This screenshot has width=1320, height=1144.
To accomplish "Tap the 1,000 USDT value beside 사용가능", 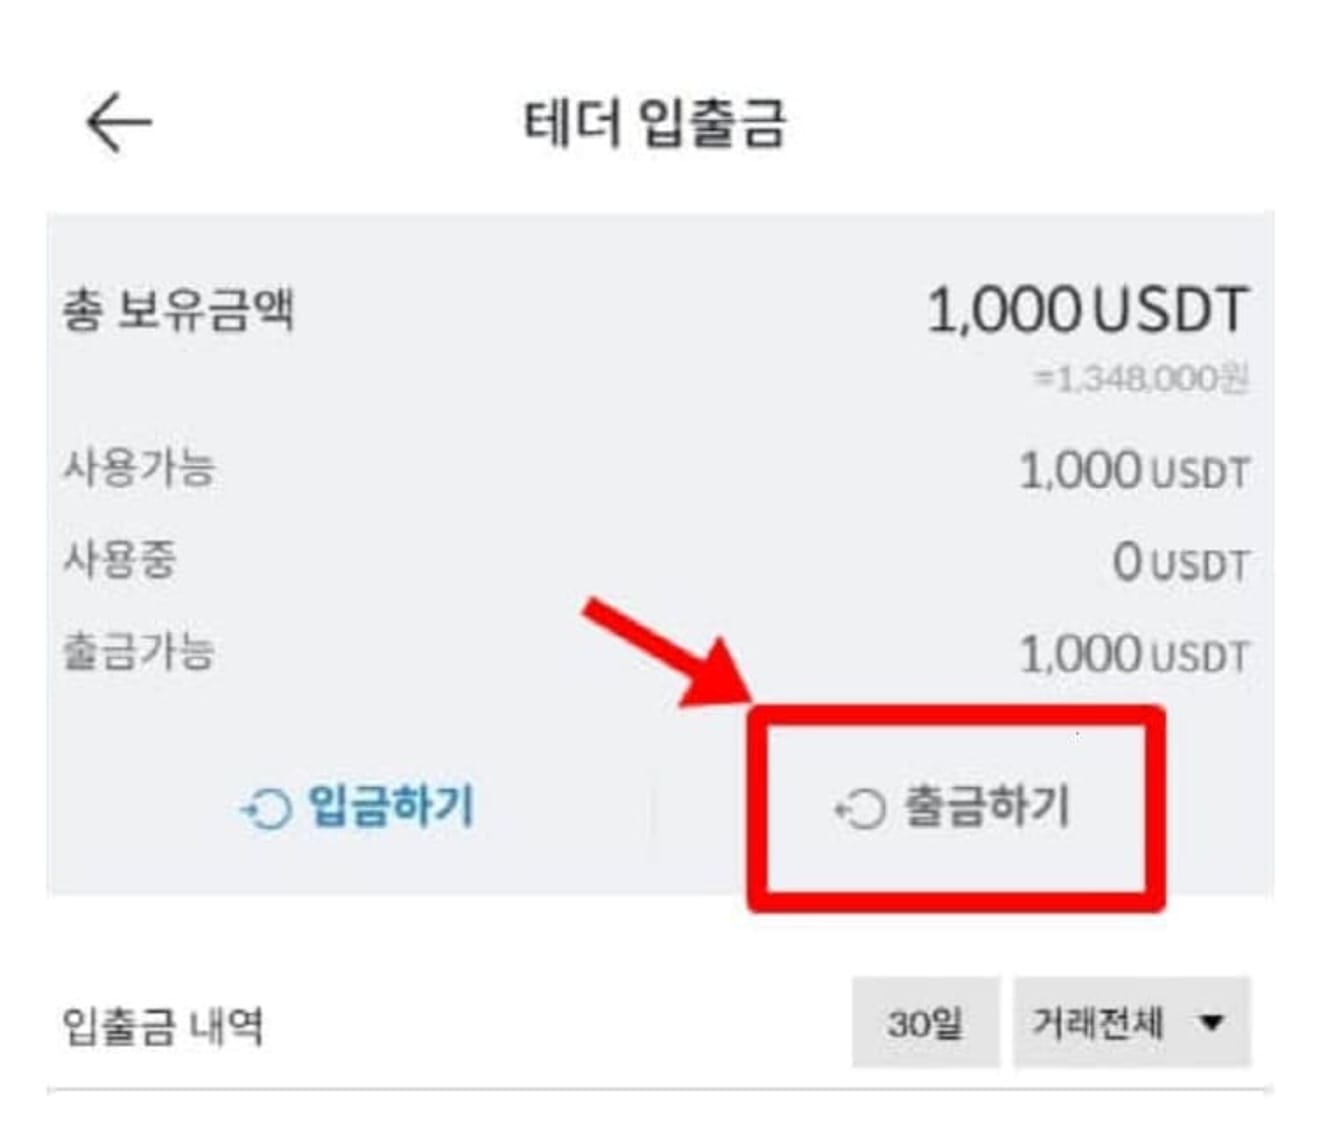I will (1133, 471).
